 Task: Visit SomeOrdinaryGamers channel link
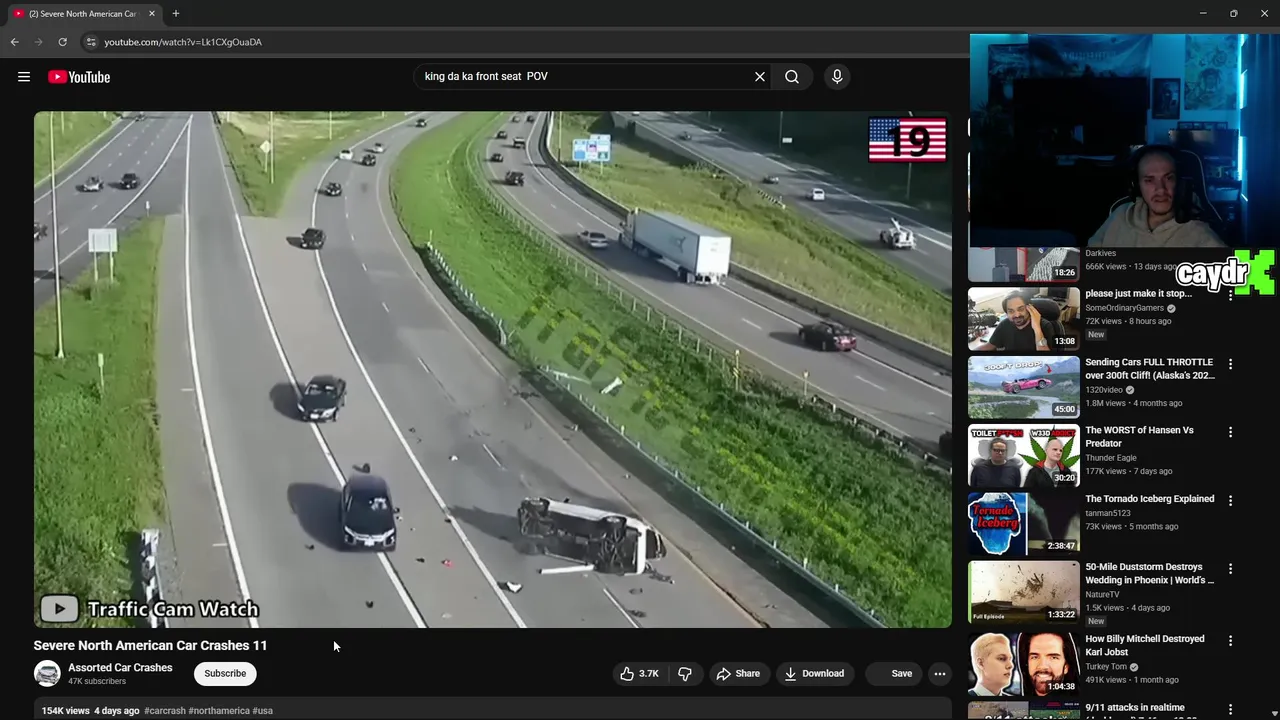coord(1125,308)
